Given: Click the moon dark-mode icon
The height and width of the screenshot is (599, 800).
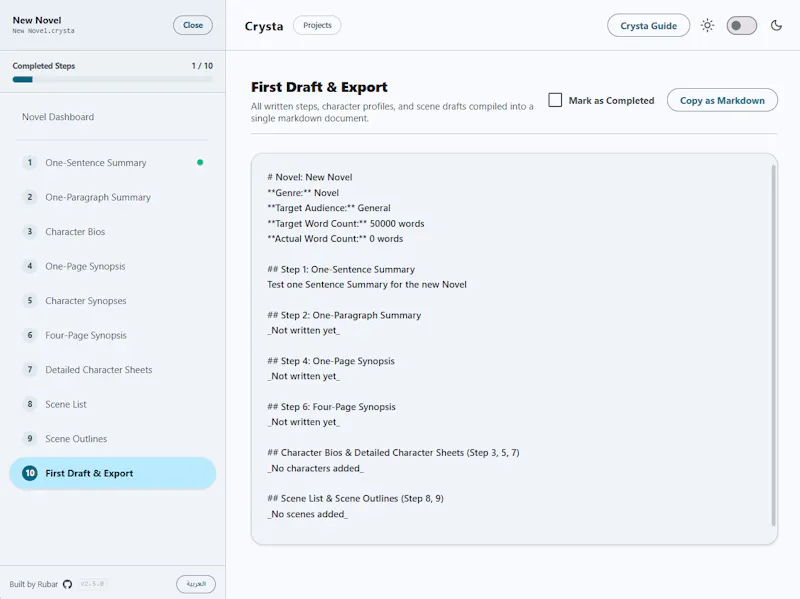Looking at the screenshot, I should [776, 25].
